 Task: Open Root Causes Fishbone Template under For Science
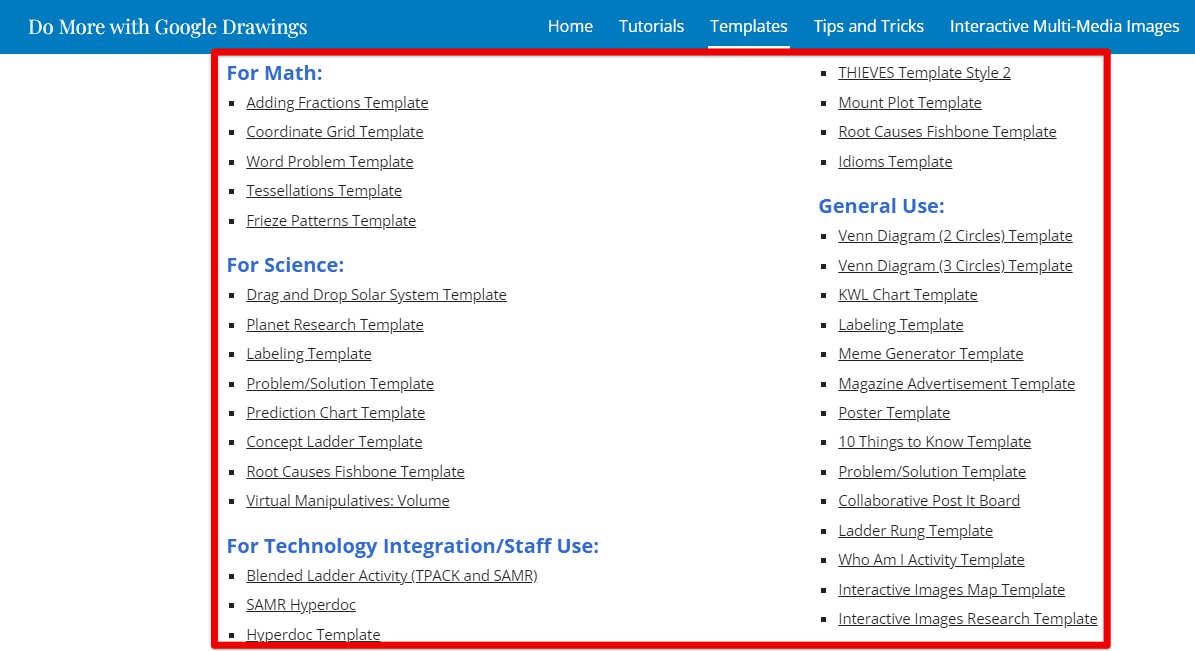(x=355, y=471)
